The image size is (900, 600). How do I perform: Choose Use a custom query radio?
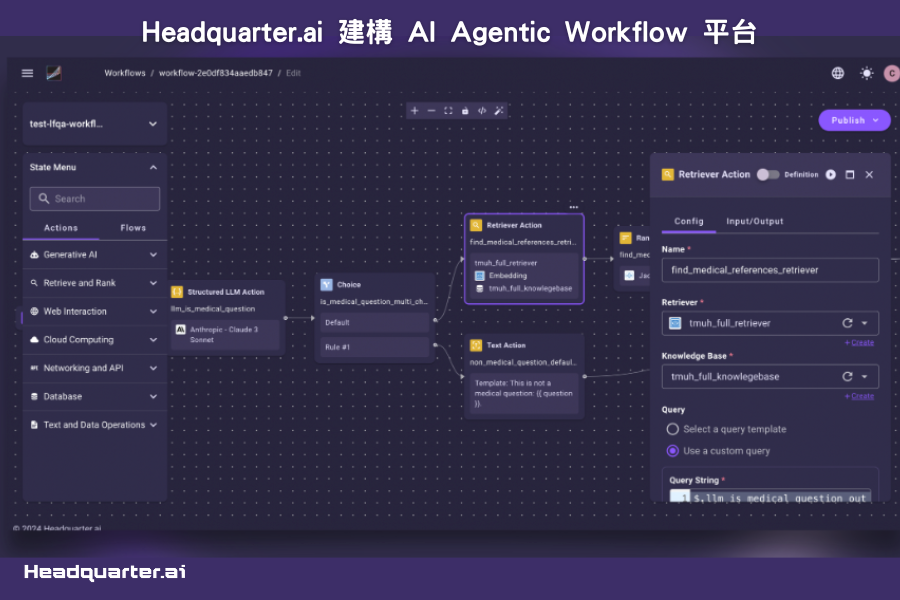tap(673, 451)
